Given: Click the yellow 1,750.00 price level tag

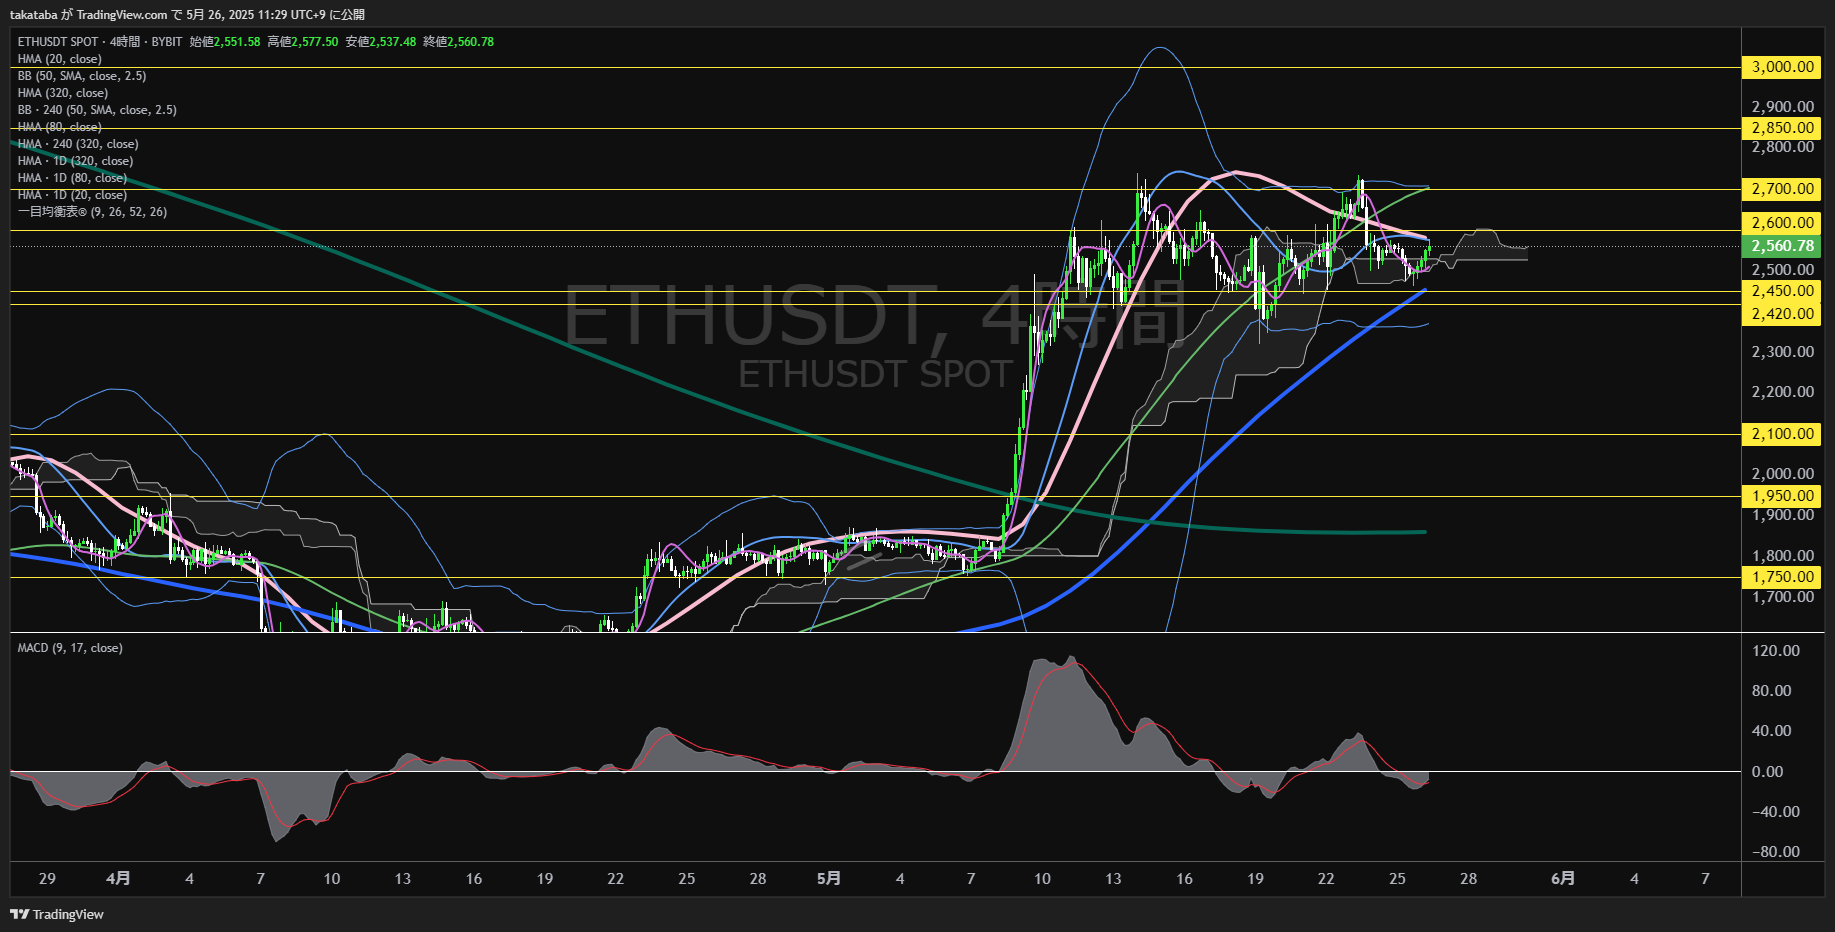Looking at the screenshot, I should (x=1782, y=577).
